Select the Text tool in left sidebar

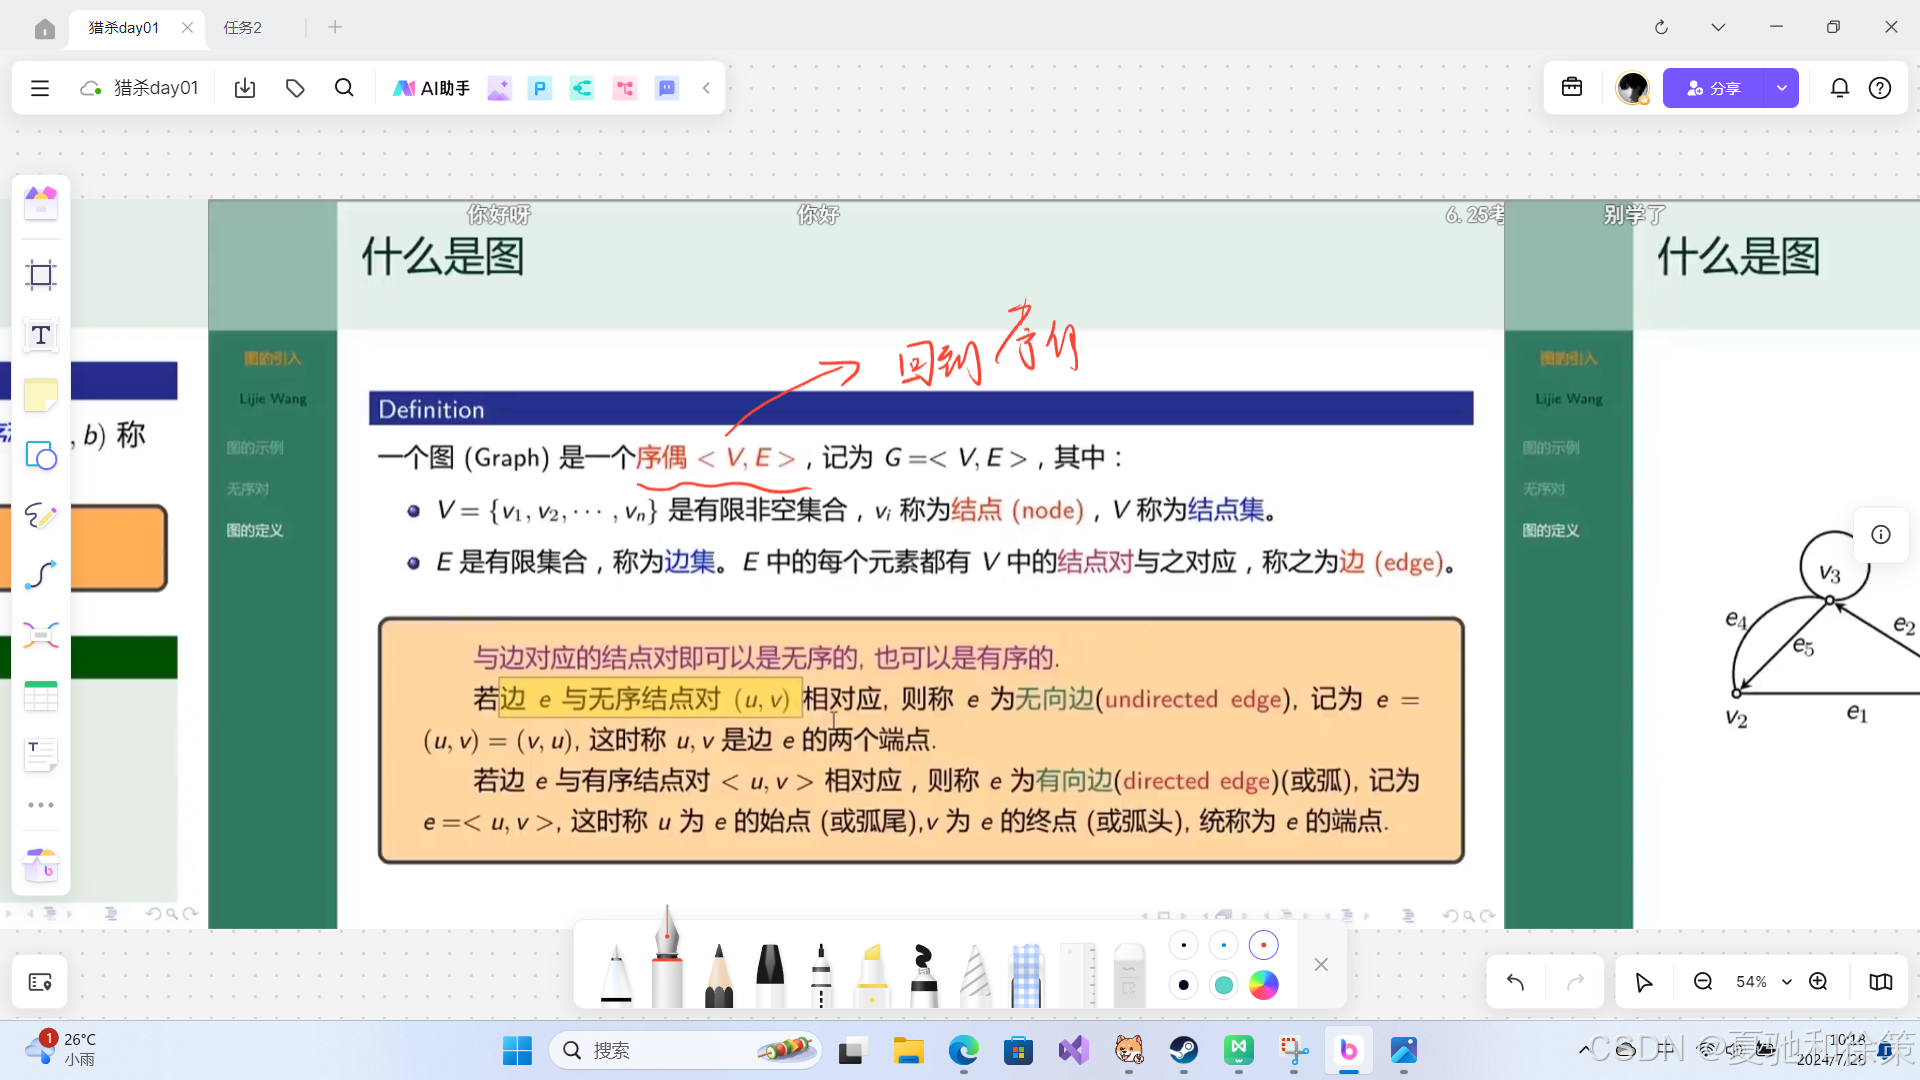(41, 336)
